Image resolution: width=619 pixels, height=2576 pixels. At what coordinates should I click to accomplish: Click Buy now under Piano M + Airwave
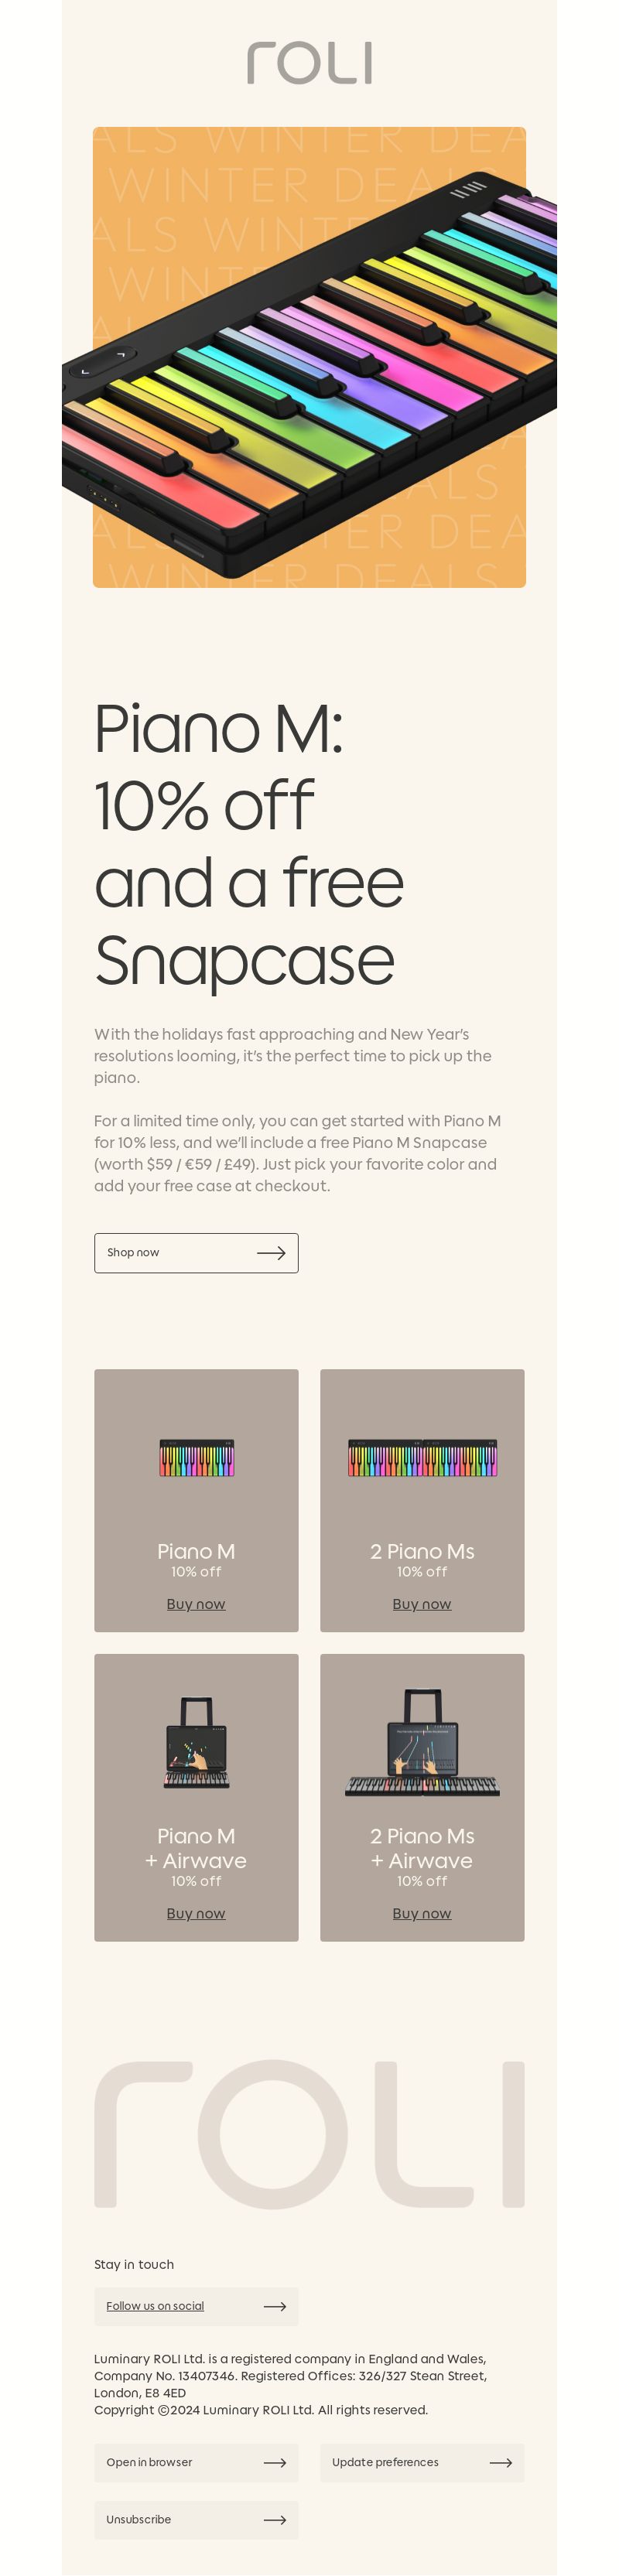click(x=196, y=1913)
